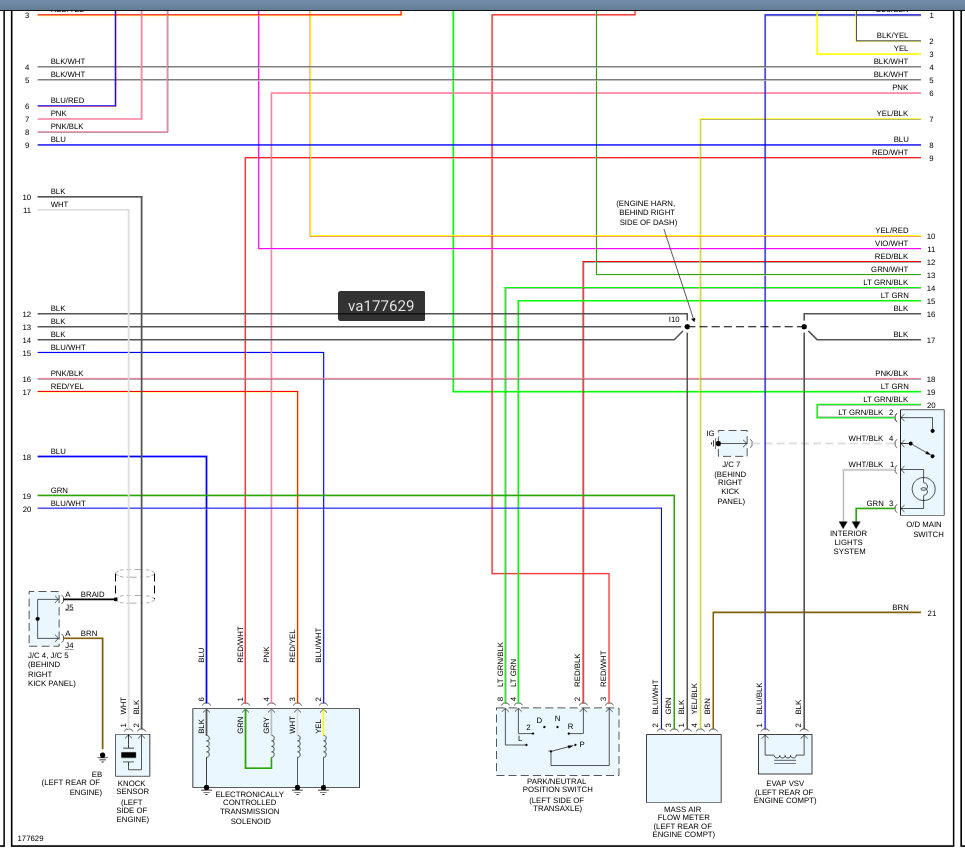Click the R position letter in park/neutral switch

point(571,727)
